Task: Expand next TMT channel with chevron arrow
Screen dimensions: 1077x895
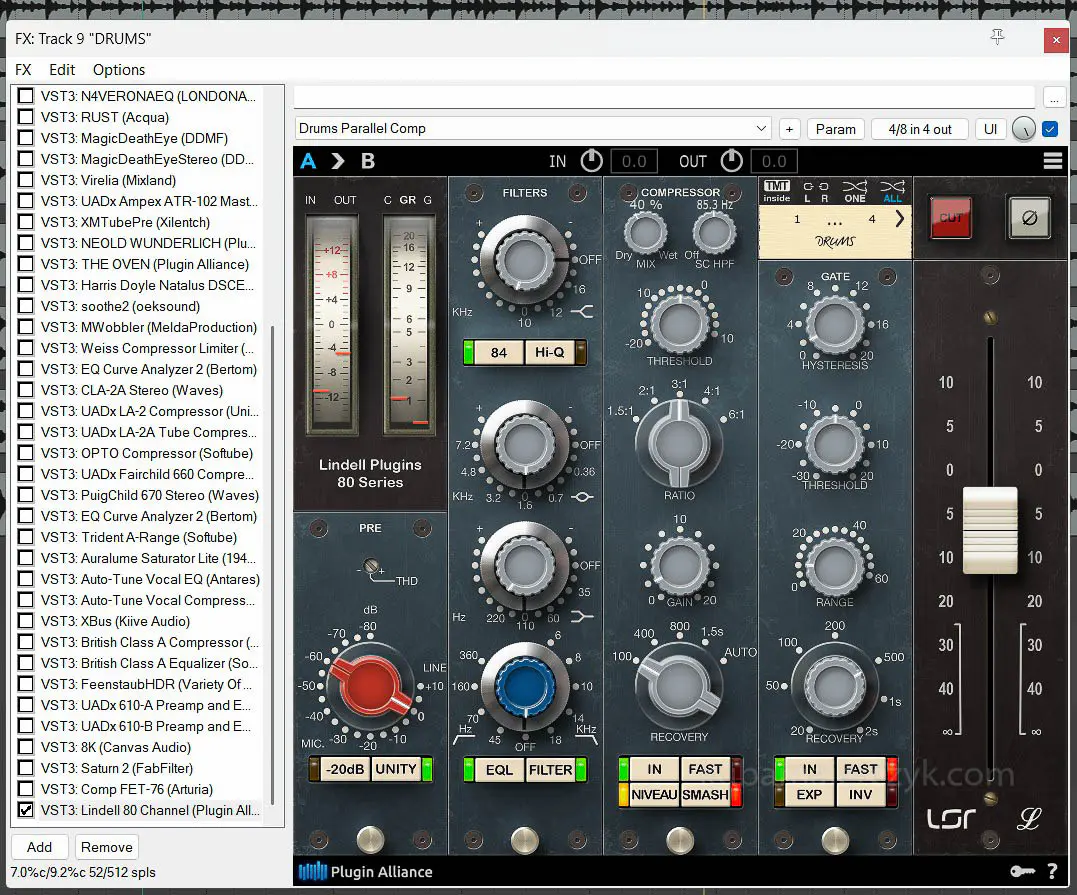Action: coord(899,219)
